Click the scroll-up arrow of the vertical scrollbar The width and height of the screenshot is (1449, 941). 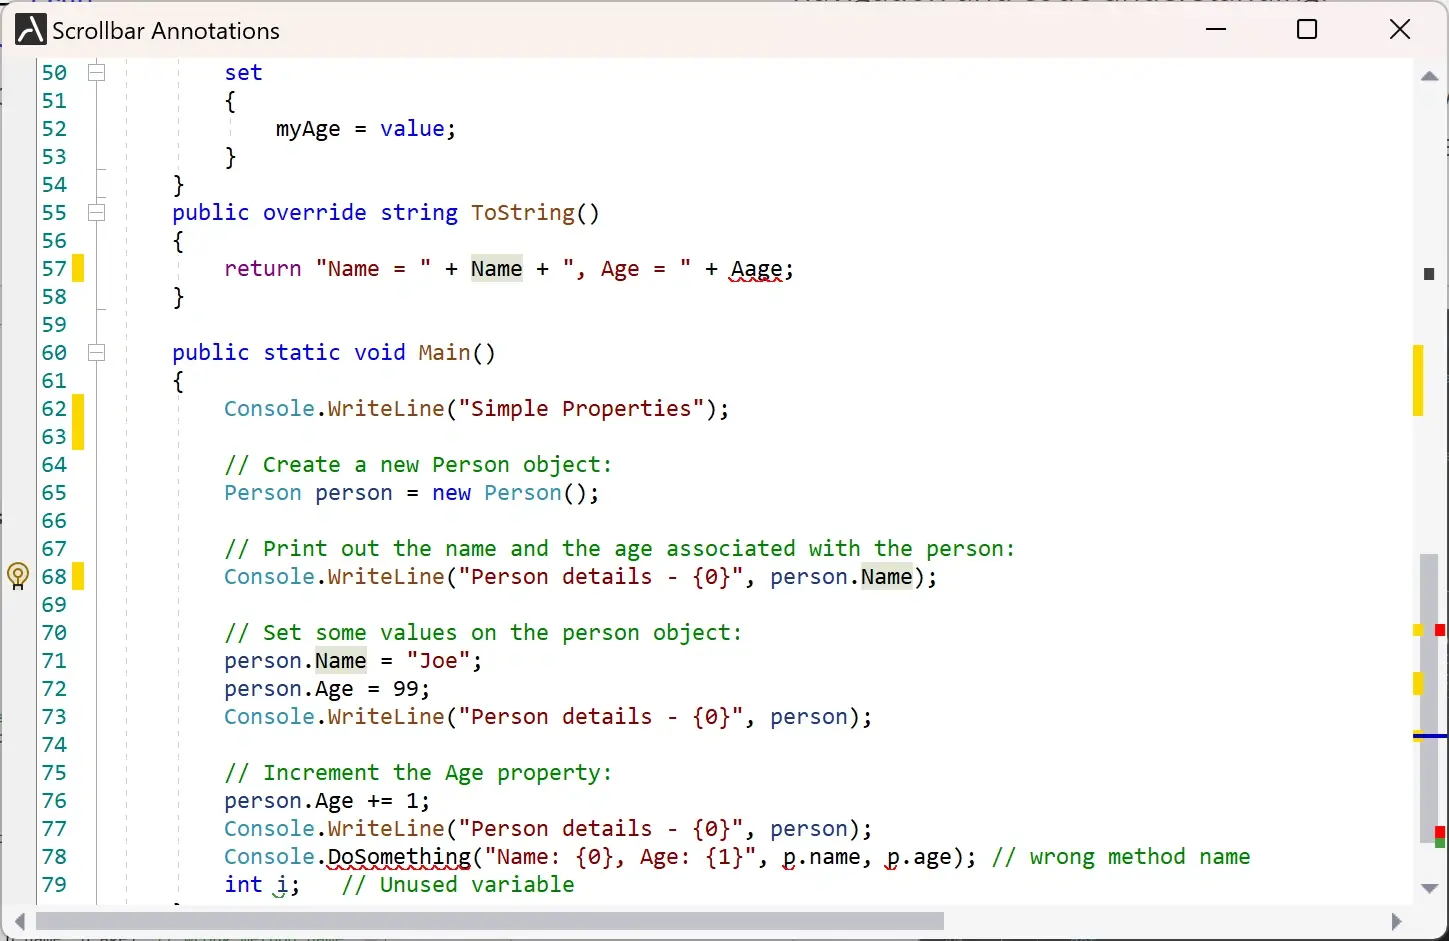pos(1429,76)
